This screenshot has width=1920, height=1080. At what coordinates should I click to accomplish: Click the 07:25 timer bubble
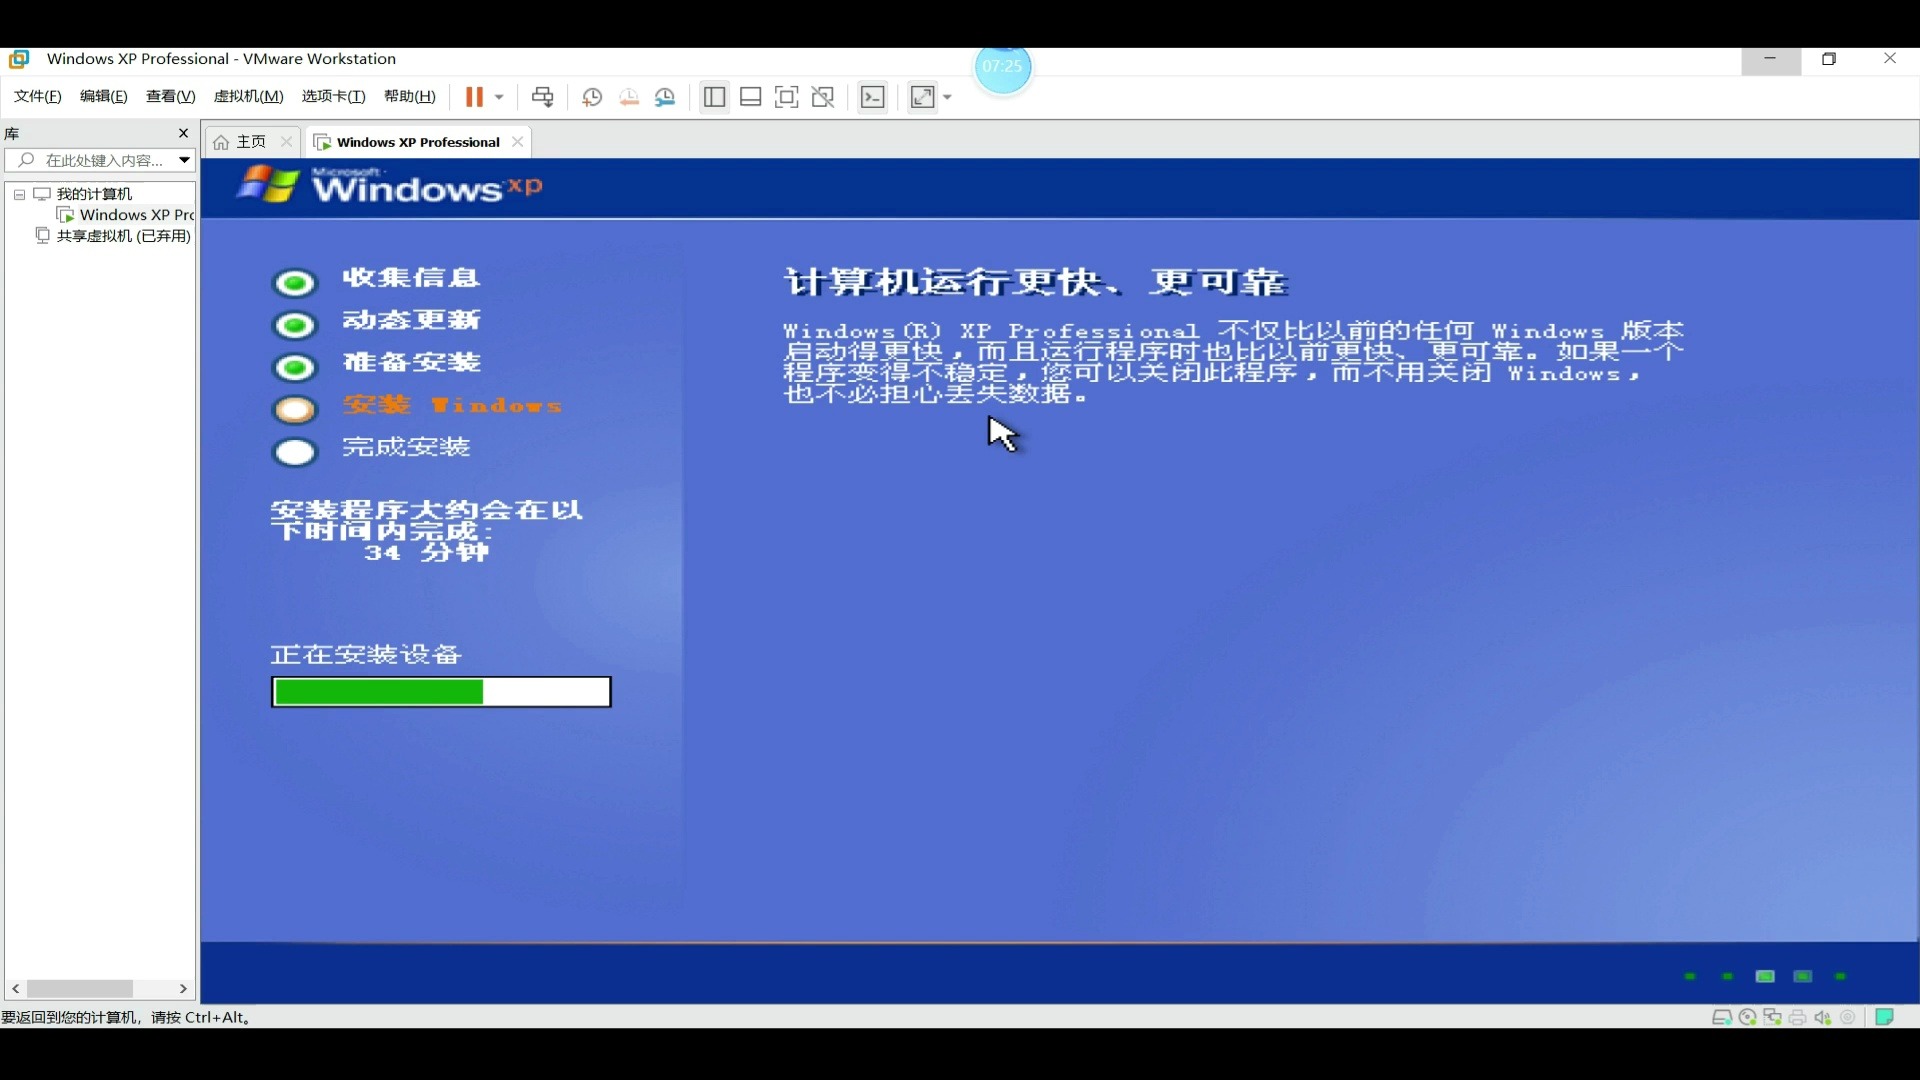point(1003,67)
